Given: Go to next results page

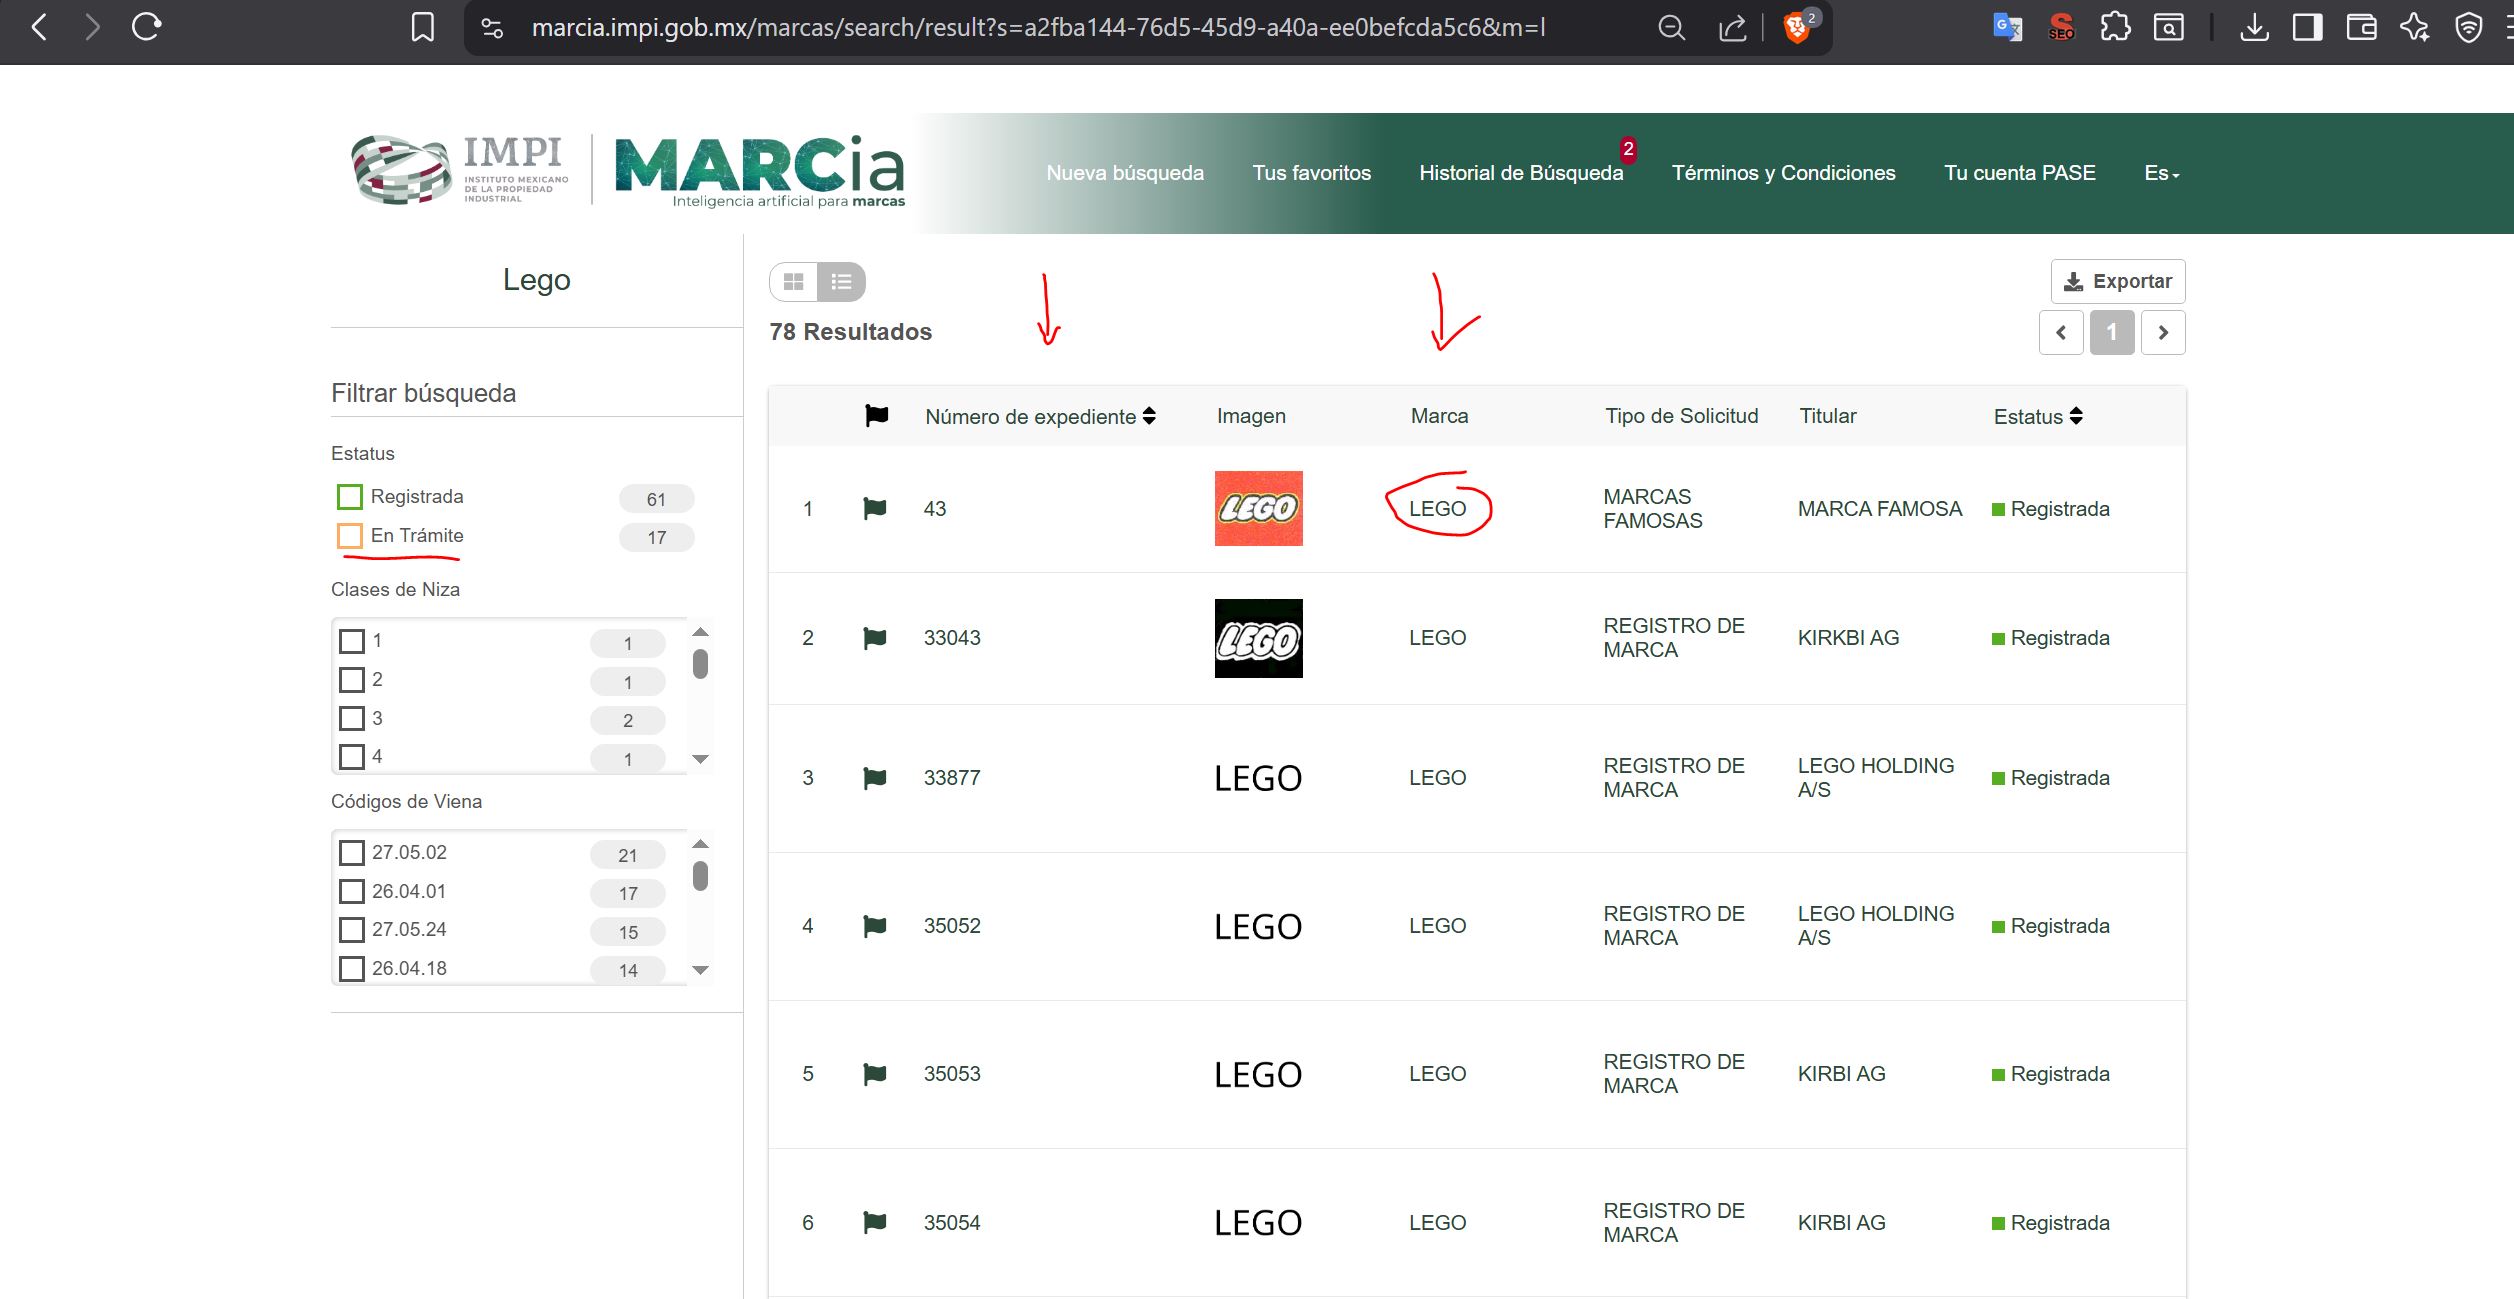Looking at the screenshot, I should 2163,333.
